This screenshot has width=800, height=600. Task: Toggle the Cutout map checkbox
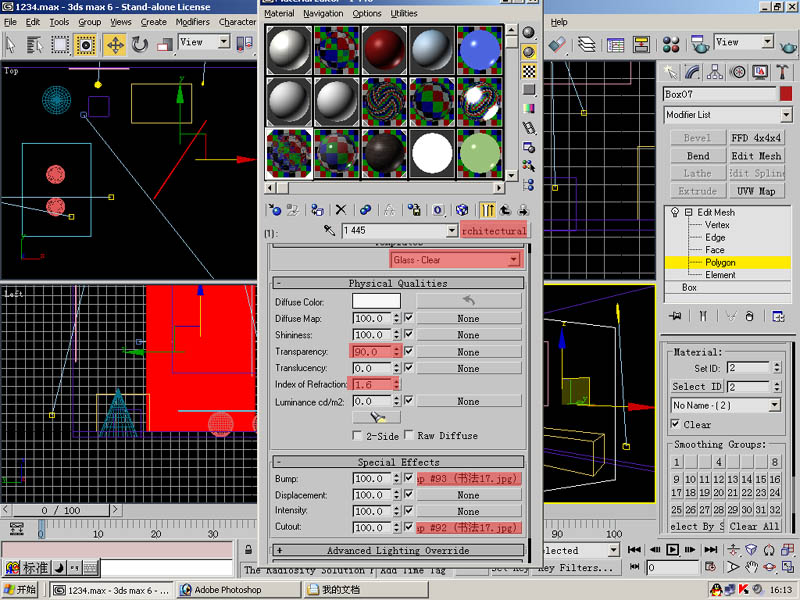pyautogui.click(x=409, y=527)
